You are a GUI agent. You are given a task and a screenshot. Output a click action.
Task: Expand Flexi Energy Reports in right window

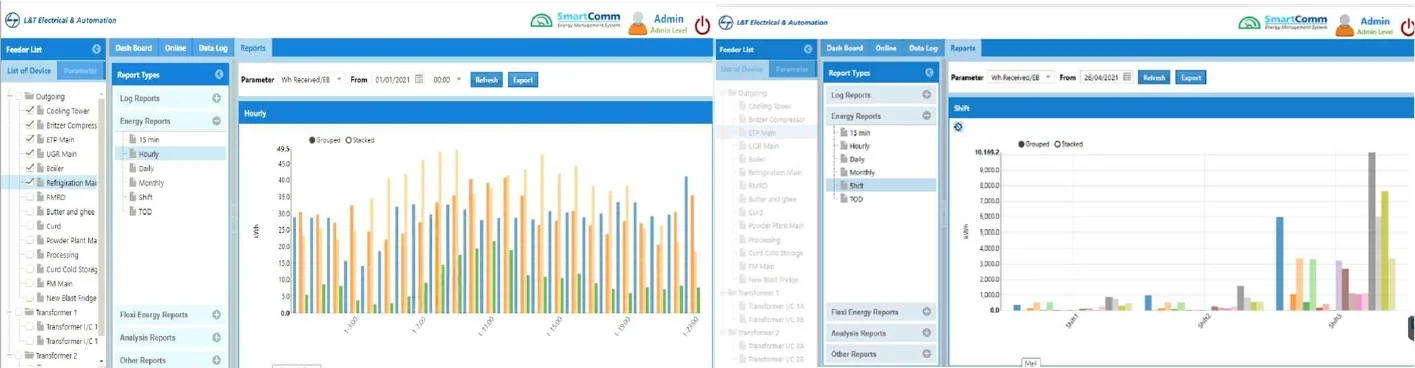(x=927, y=312)
